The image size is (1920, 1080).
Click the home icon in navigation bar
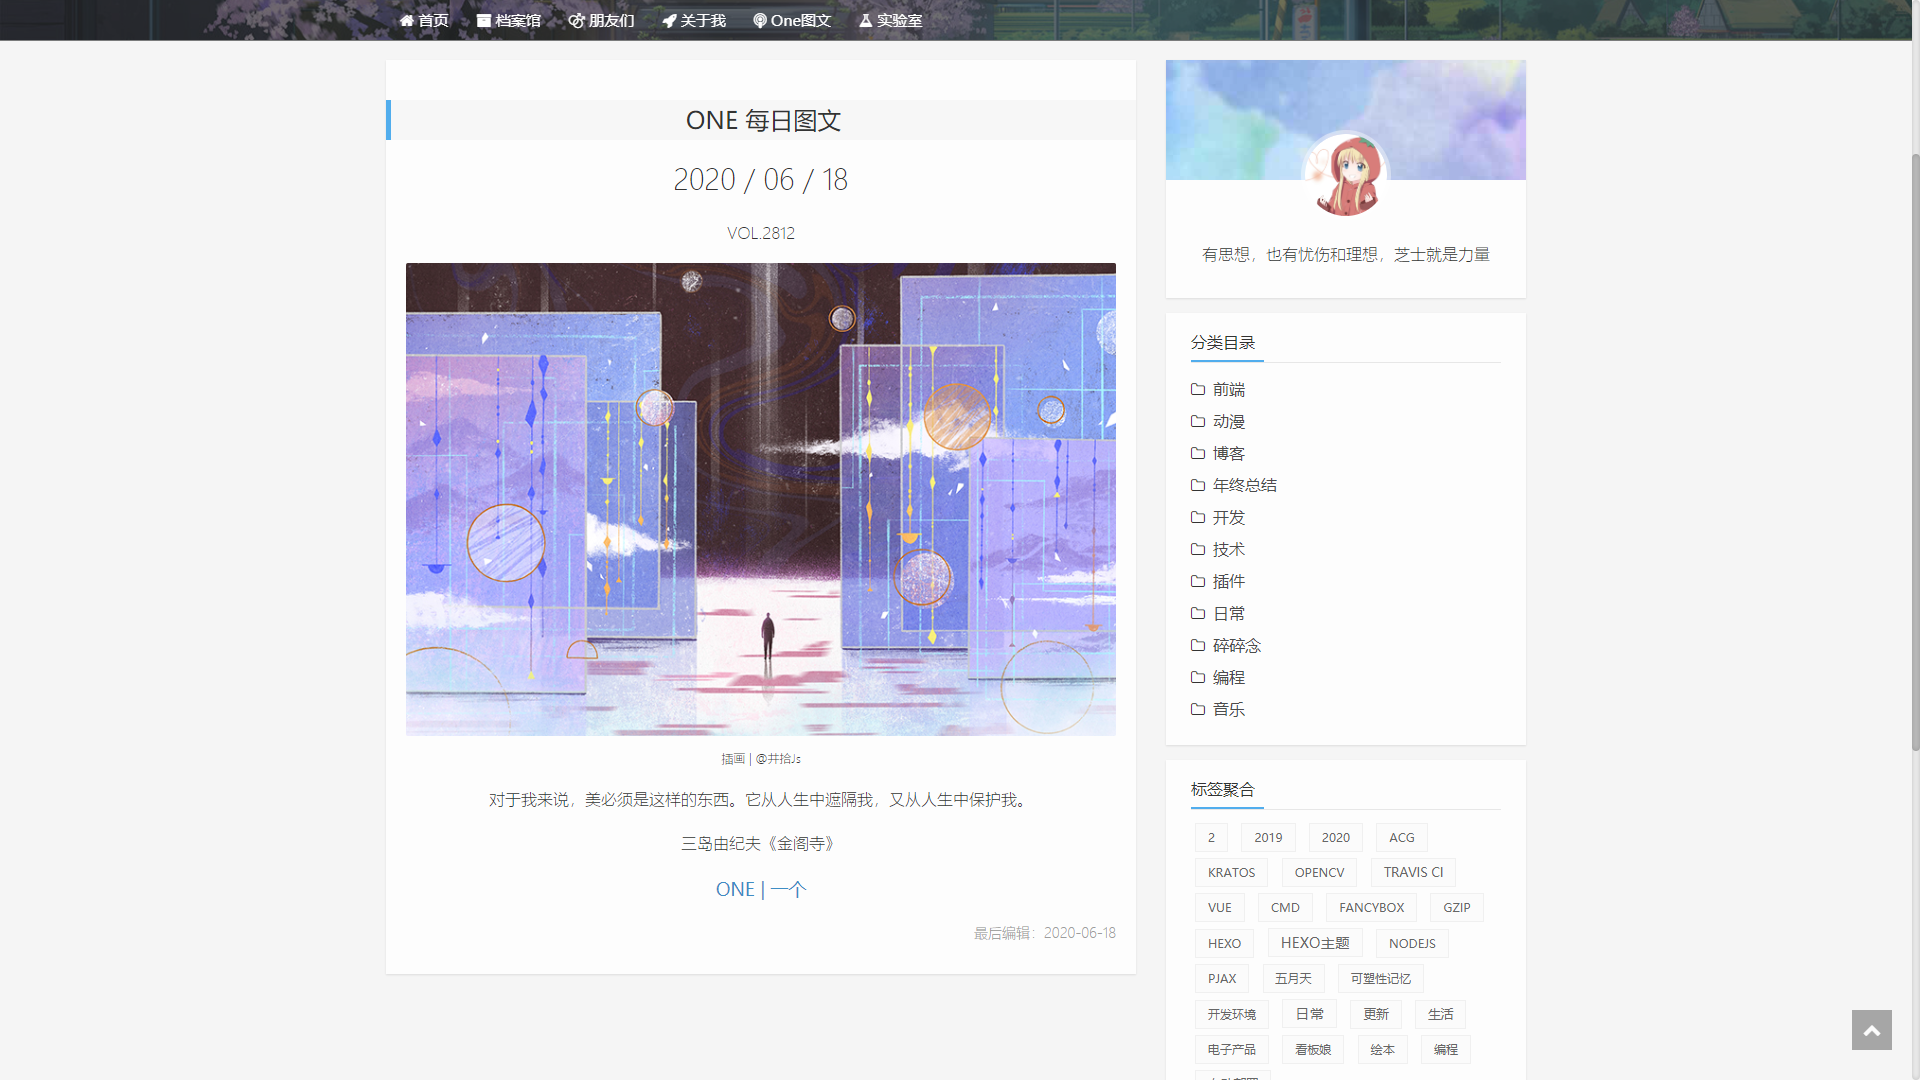pyautogui.click(x=406, y=20)
